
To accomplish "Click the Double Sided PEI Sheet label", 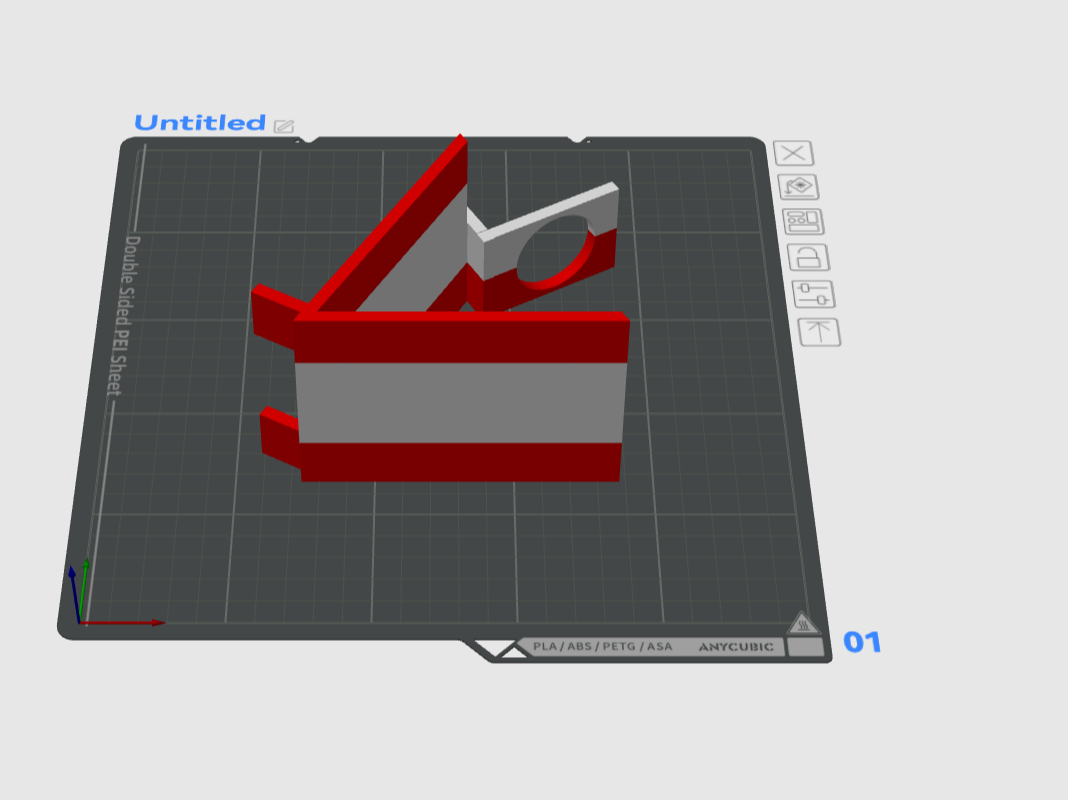I will 123,315.
